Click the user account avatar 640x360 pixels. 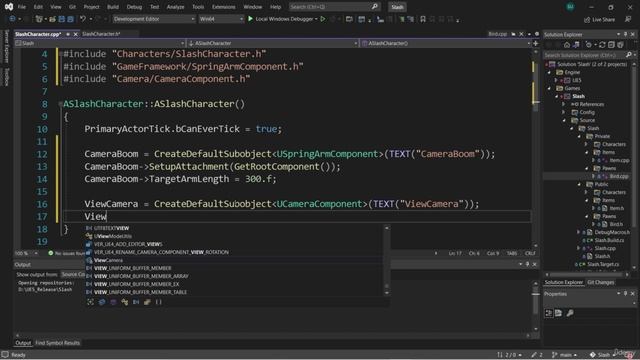click(x=570, y=7)
